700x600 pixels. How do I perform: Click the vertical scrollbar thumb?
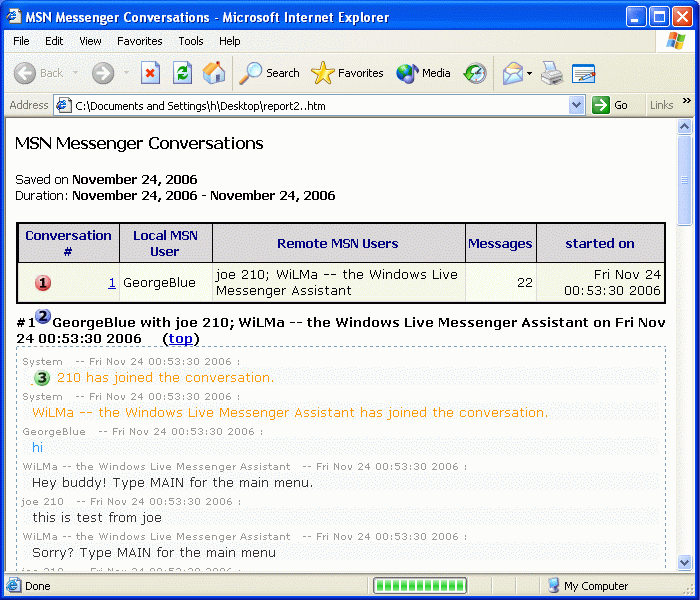point(684,180)
